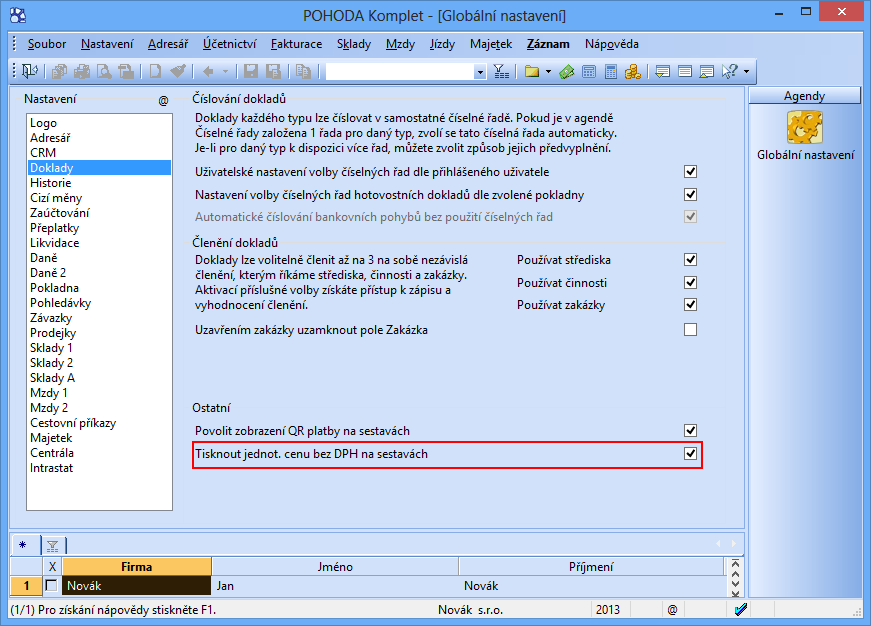
Task: Click the grayed back arrow icon
Action: tap(208, 71)
